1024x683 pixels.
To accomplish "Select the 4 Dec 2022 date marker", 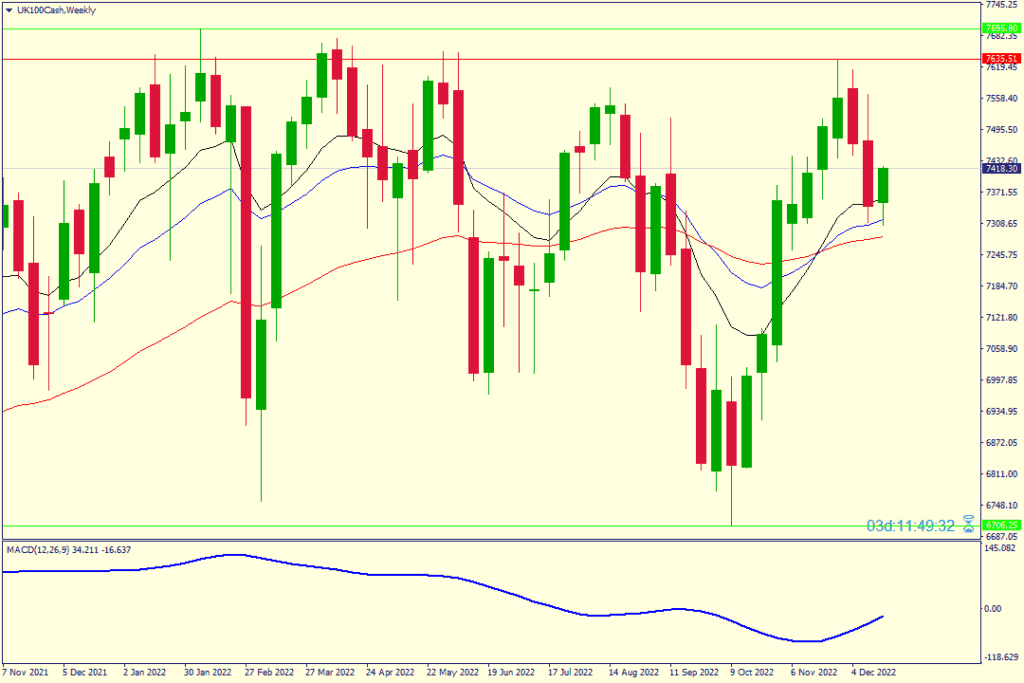I will (x=874, y=673).
